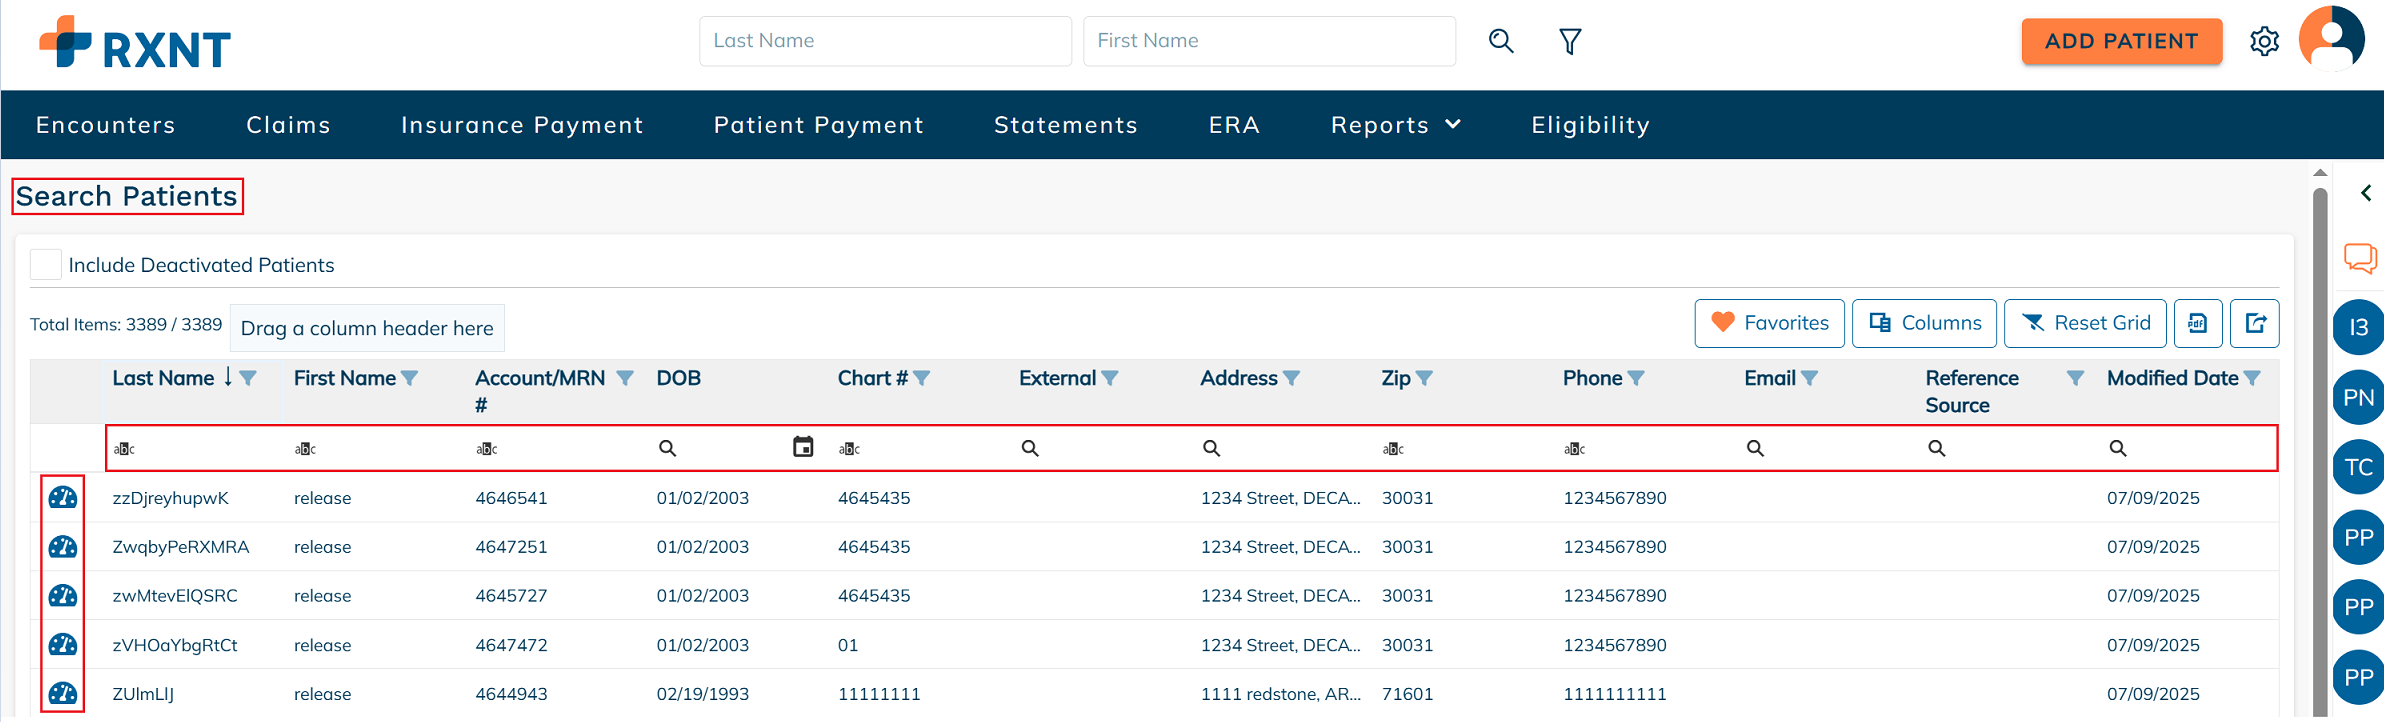Open the Last Name column filter
The height and width of the screenshot is (722, 2384).
(248, 378)
